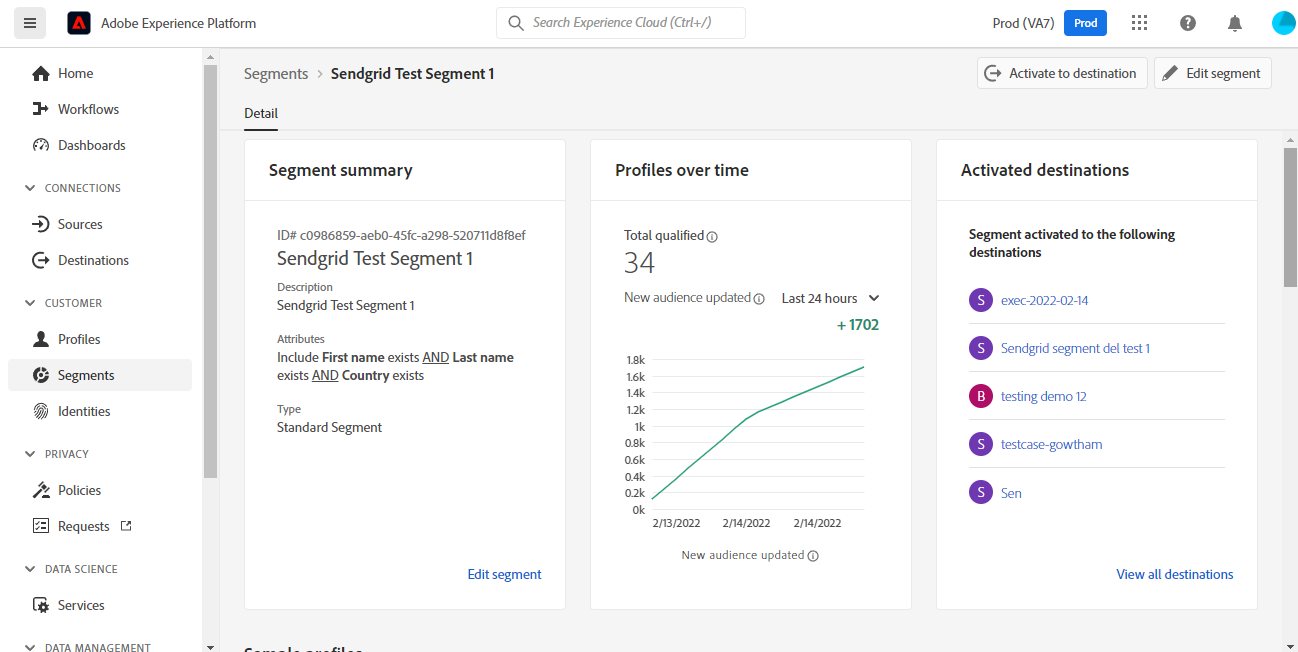Open the exec-2022-02-14 destination

(1044, 300)
